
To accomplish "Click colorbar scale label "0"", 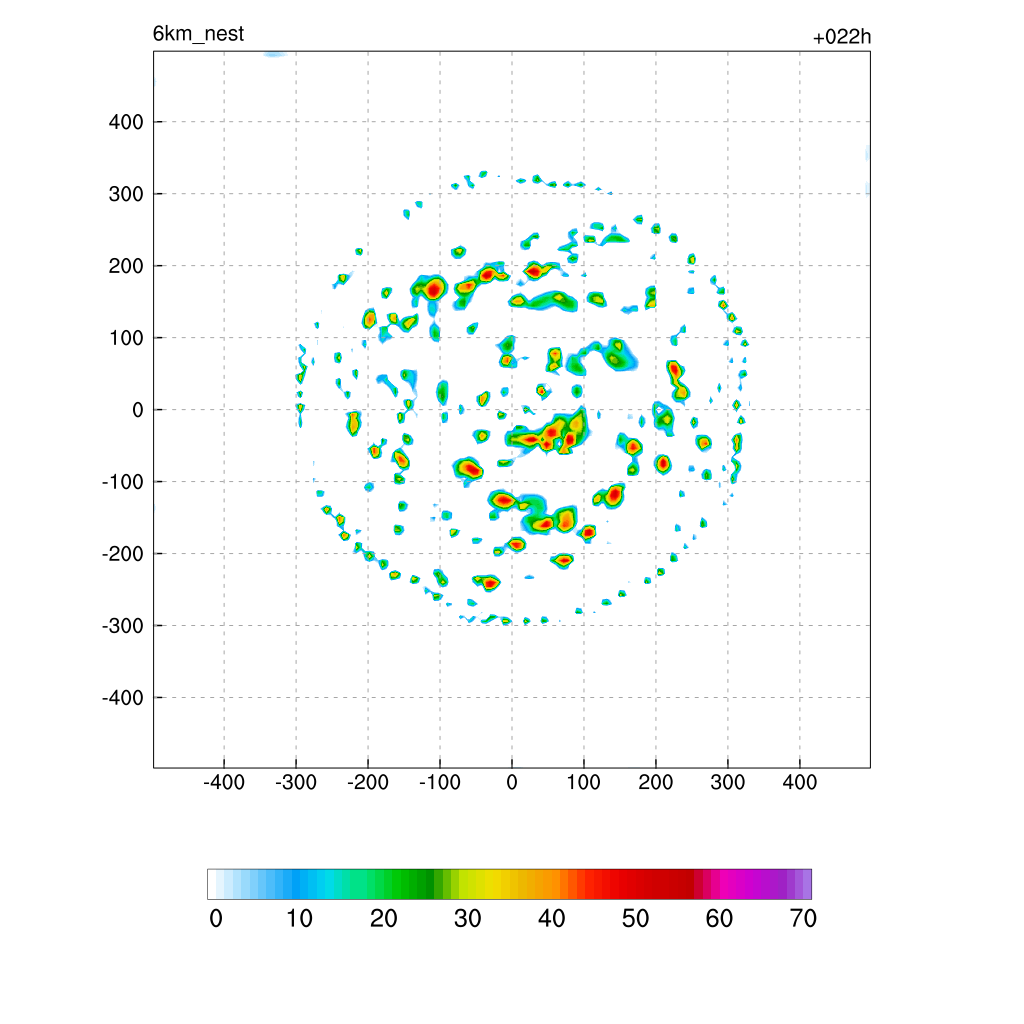I will (216, 918).
